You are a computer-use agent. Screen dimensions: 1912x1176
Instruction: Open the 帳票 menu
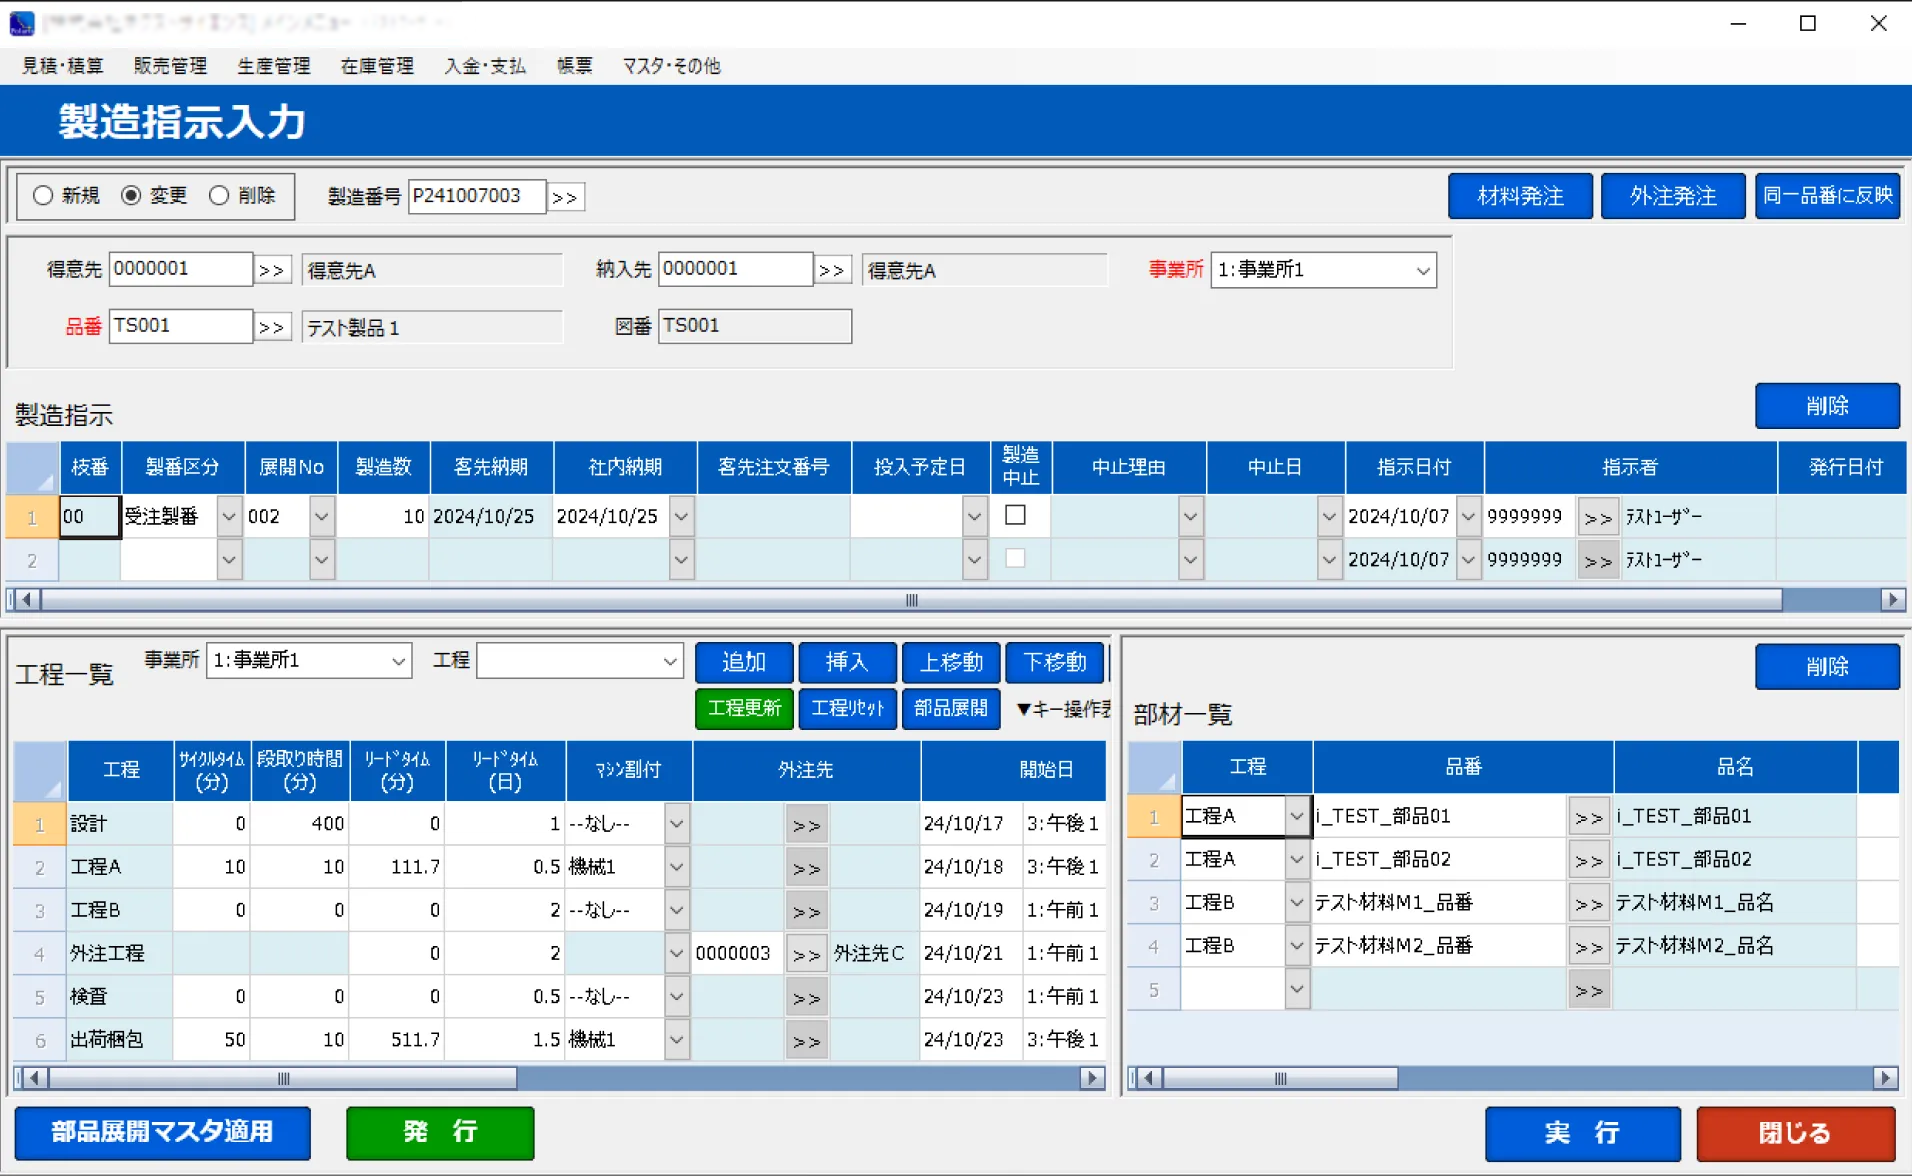point(574,66)
